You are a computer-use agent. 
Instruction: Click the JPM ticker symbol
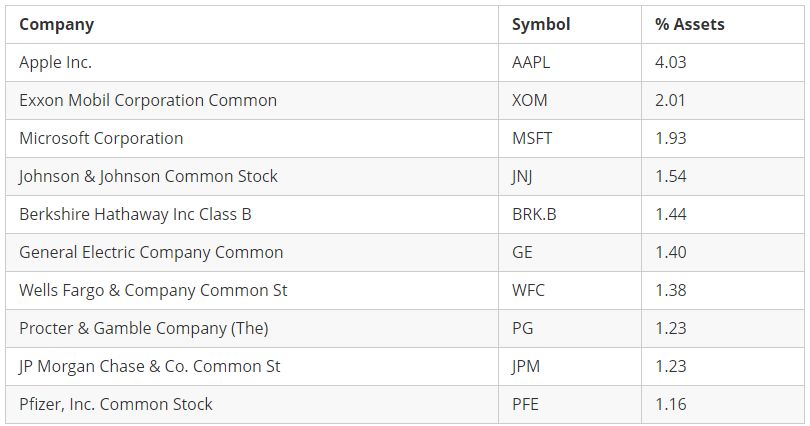[x=527, y=366]
